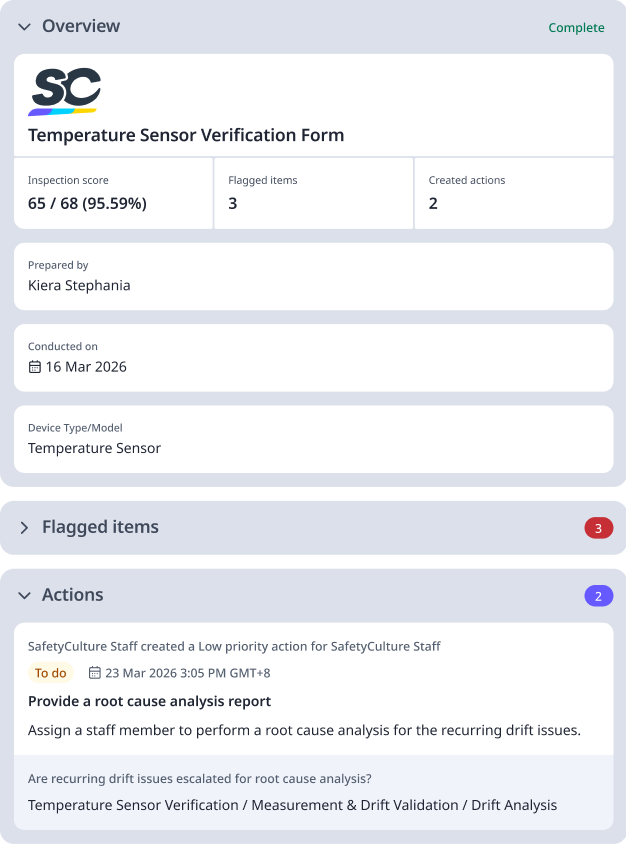Click the calendar icon beside Conducted on date
Image resolution: width=626 pixels, height=844 pixels.
pyautogui.click(x=33, y=366)
